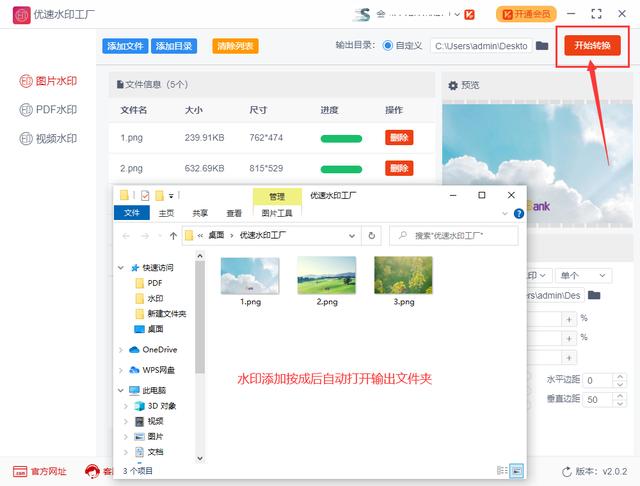
Task: Expand WPS网盘 tree node
Action: click(x=121, y=370)
